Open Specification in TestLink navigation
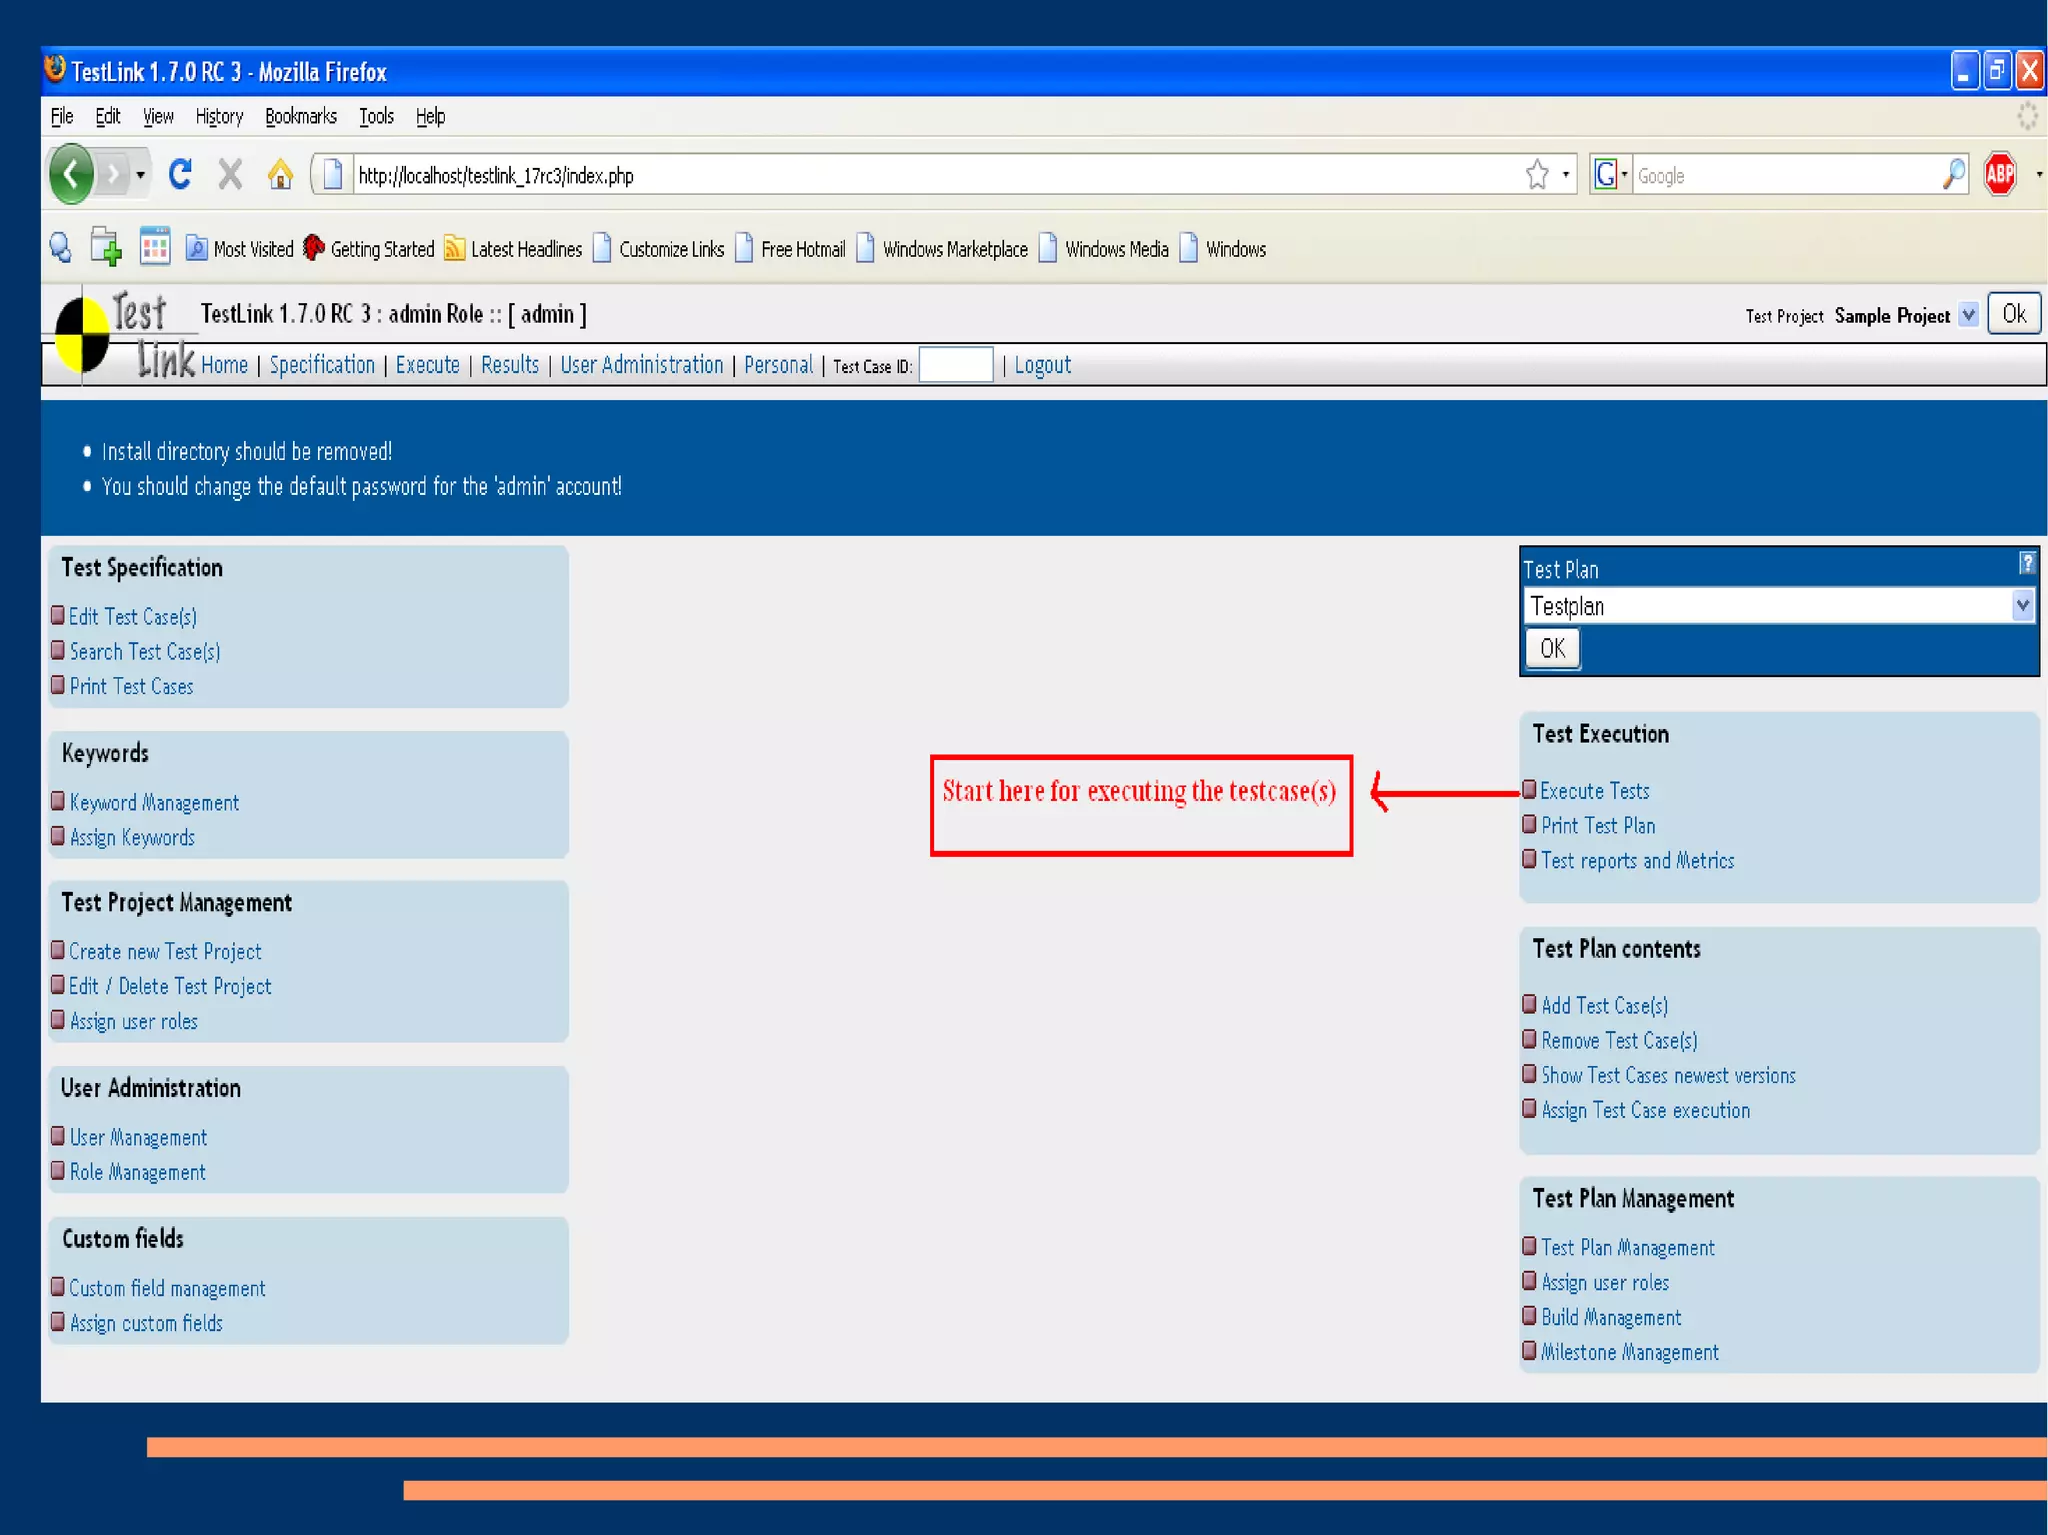This screenshot has width=2048, height=1535. [322, 365]
